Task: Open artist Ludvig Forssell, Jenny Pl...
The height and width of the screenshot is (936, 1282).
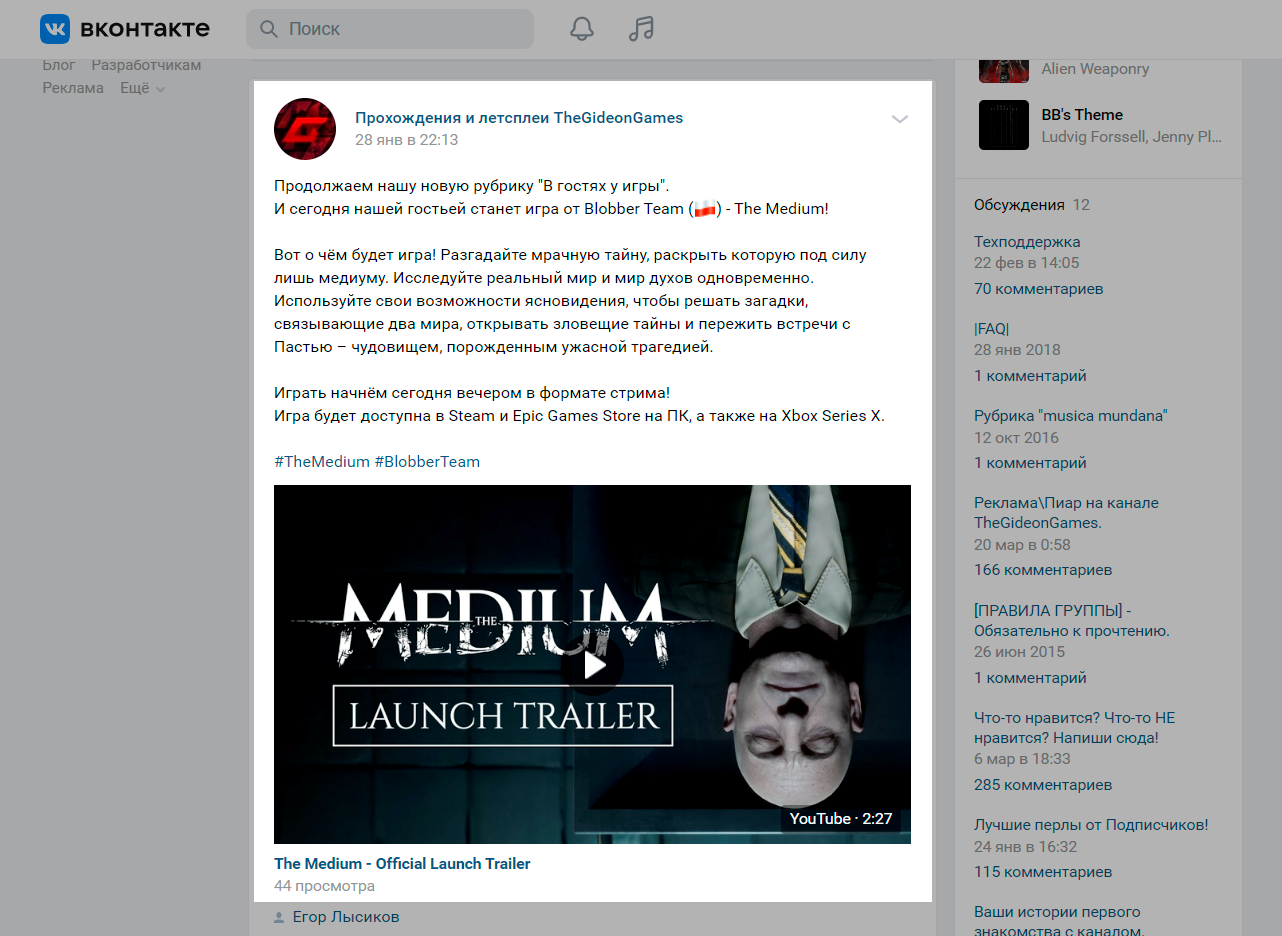Action: (1131, 137)
